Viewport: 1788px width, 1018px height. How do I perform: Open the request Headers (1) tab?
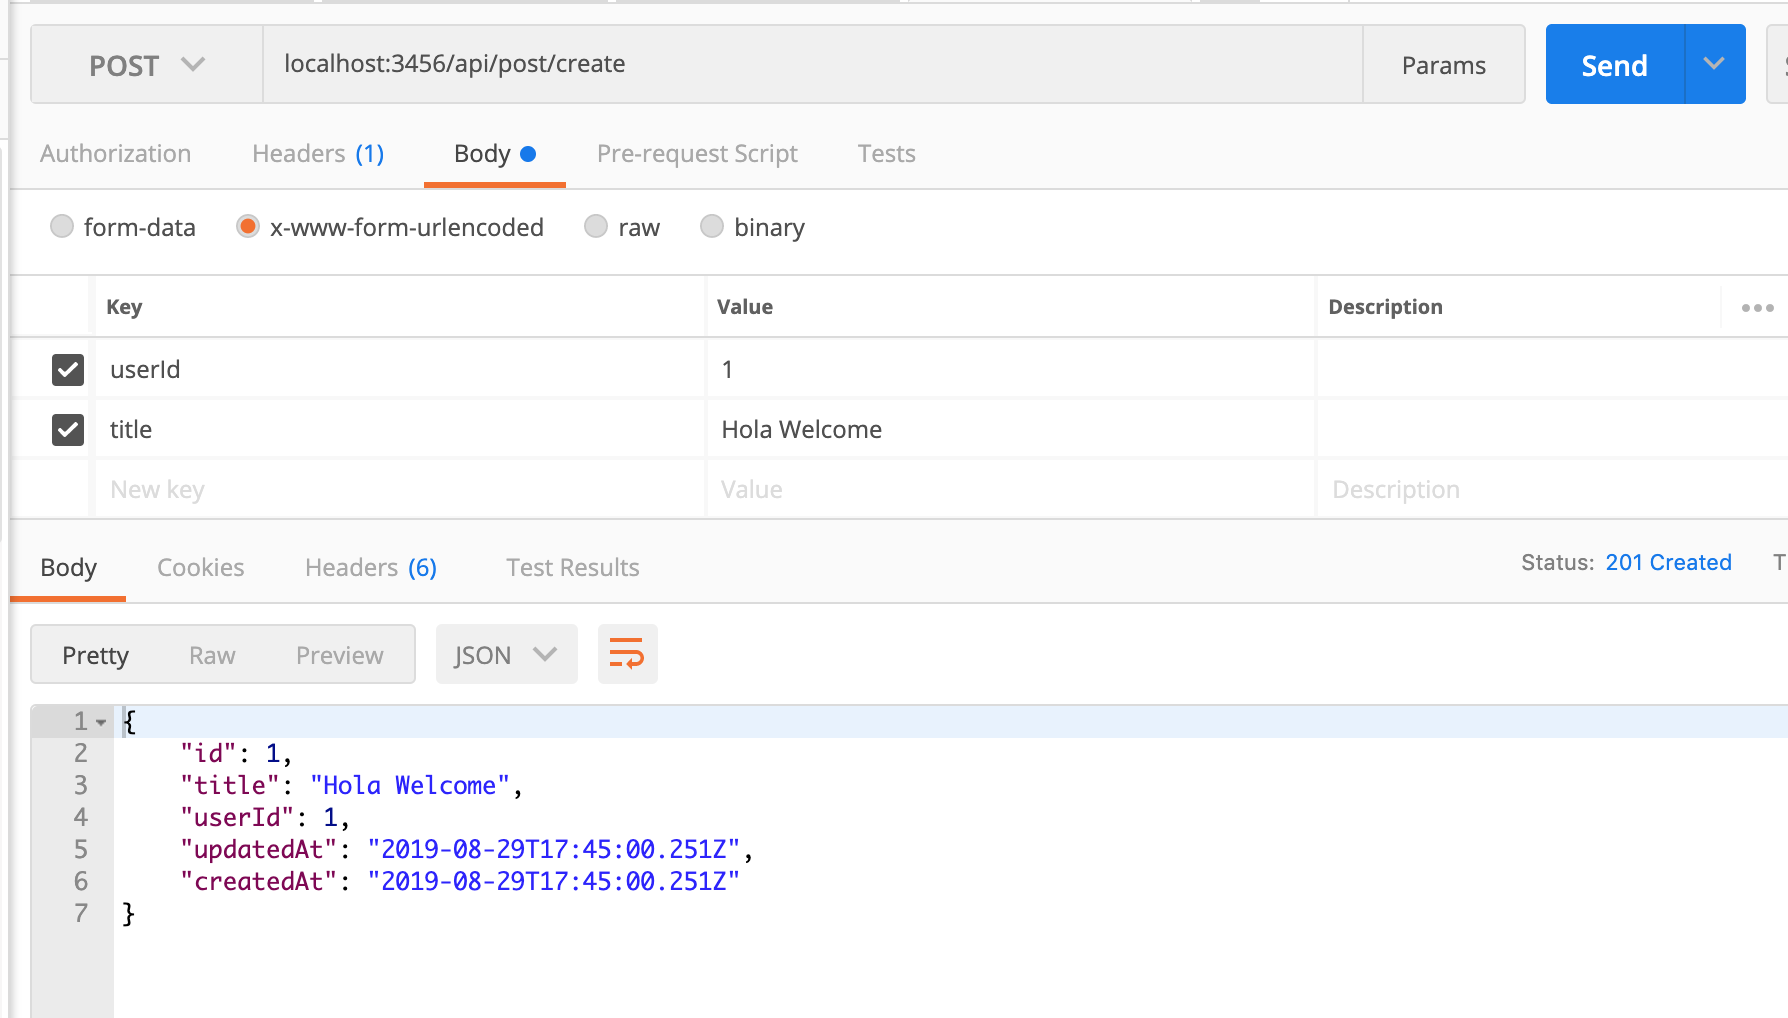point(318,154)
